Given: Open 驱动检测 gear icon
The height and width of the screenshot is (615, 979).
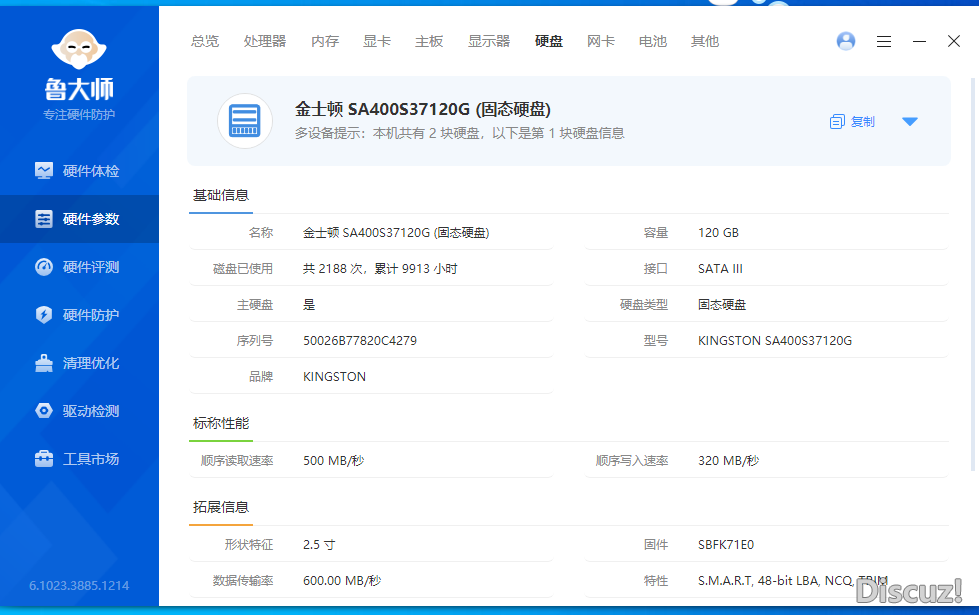Looking at the screenshot, I should [44, 411].
